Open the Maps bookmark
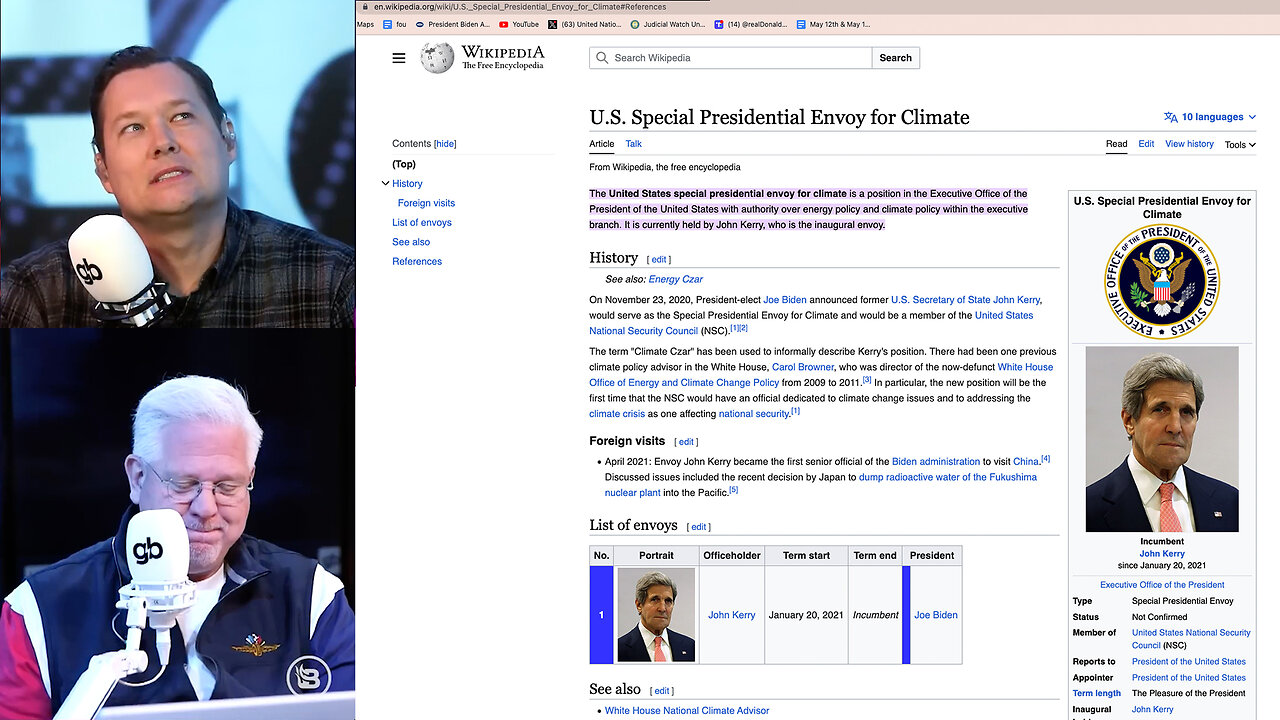1280x720 pixels. [365, 24]
